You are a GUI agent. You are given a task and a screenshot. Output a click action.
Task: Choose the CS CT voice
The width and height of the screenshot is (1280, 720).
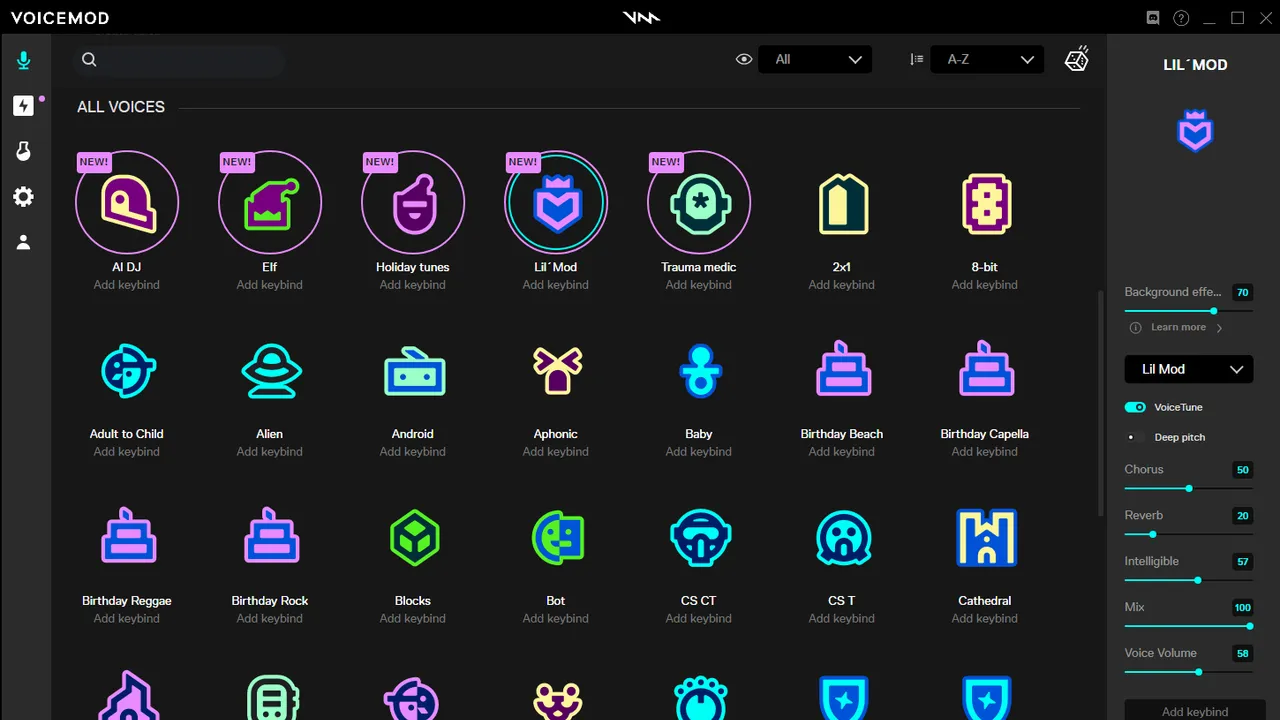tap(699, 538)
